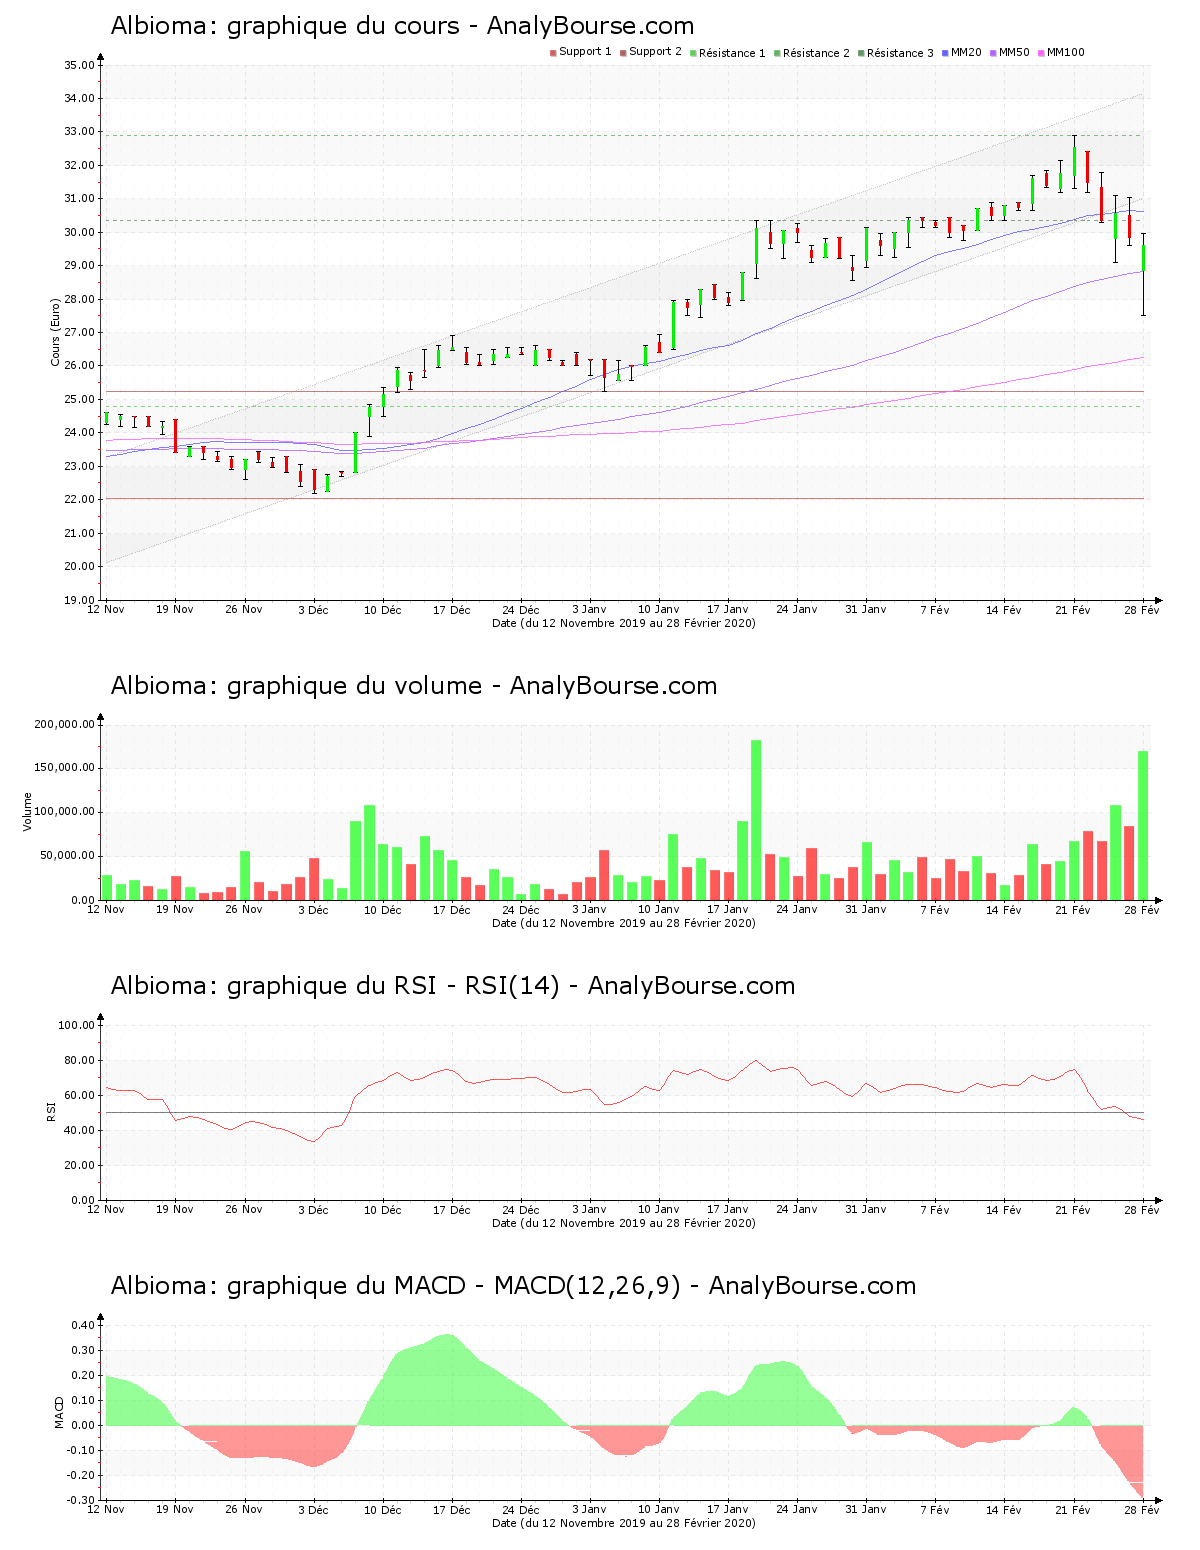Click the 'MACD' vertical axis label
Image resolution: width=1200 pixels, height=1550 pixels.
[59, 1412]
